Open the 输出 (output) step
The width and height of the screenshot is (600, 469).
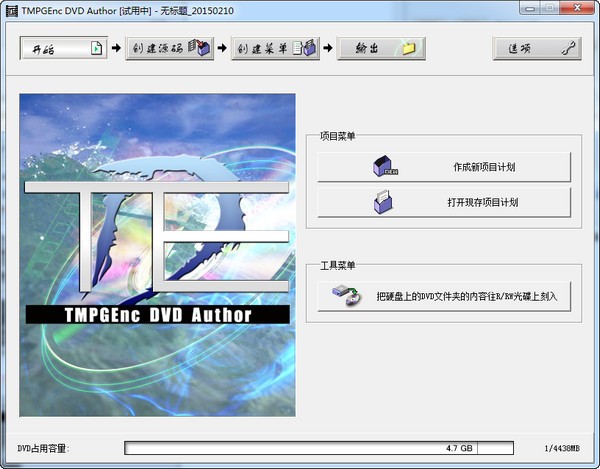381,49
